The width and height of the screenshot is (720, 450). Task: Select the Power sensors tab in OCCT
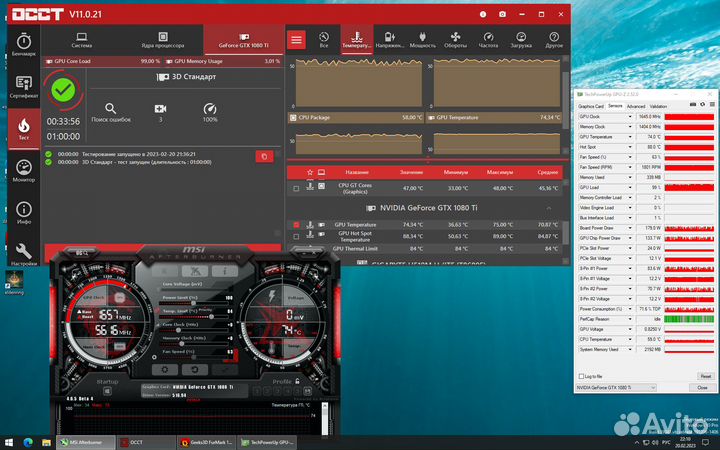[422, 40]
